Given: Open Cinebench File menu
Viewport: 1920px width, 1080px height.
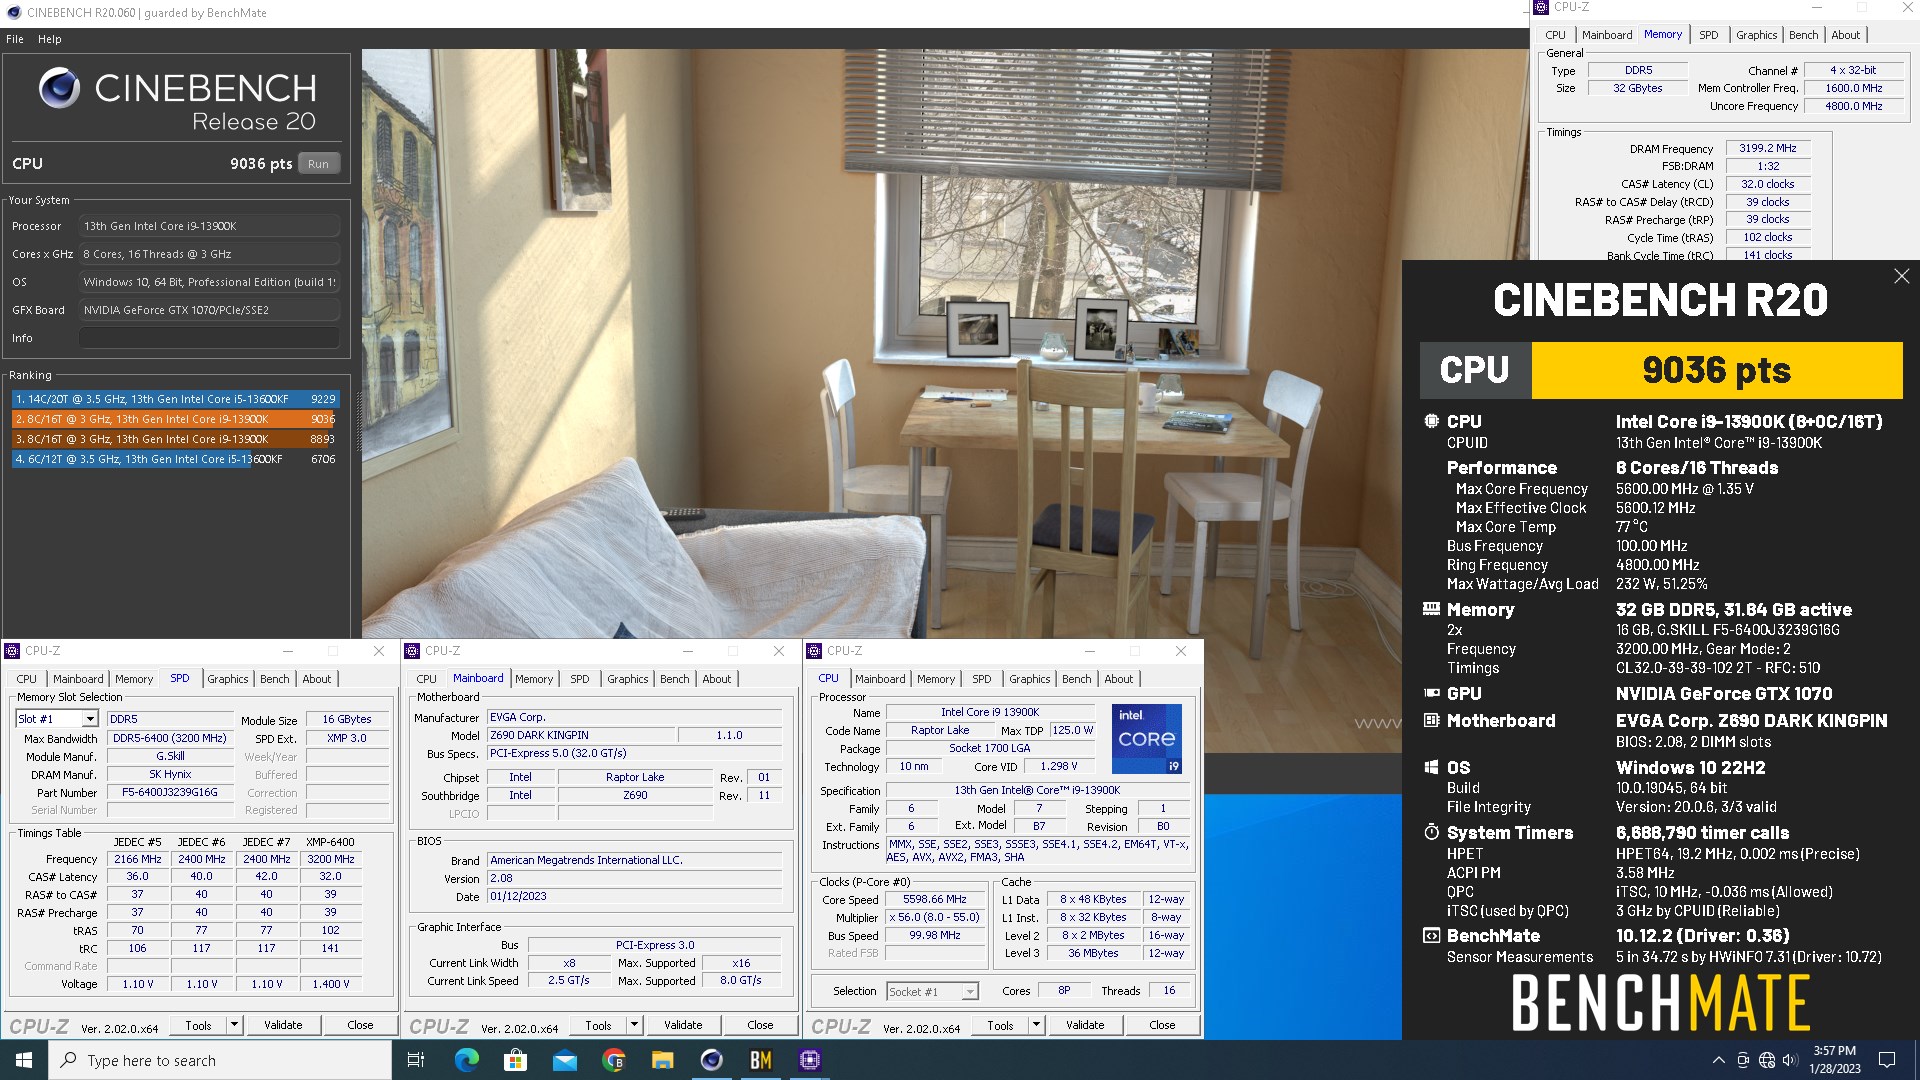Looking at the screenshot, I should [15, 39].
